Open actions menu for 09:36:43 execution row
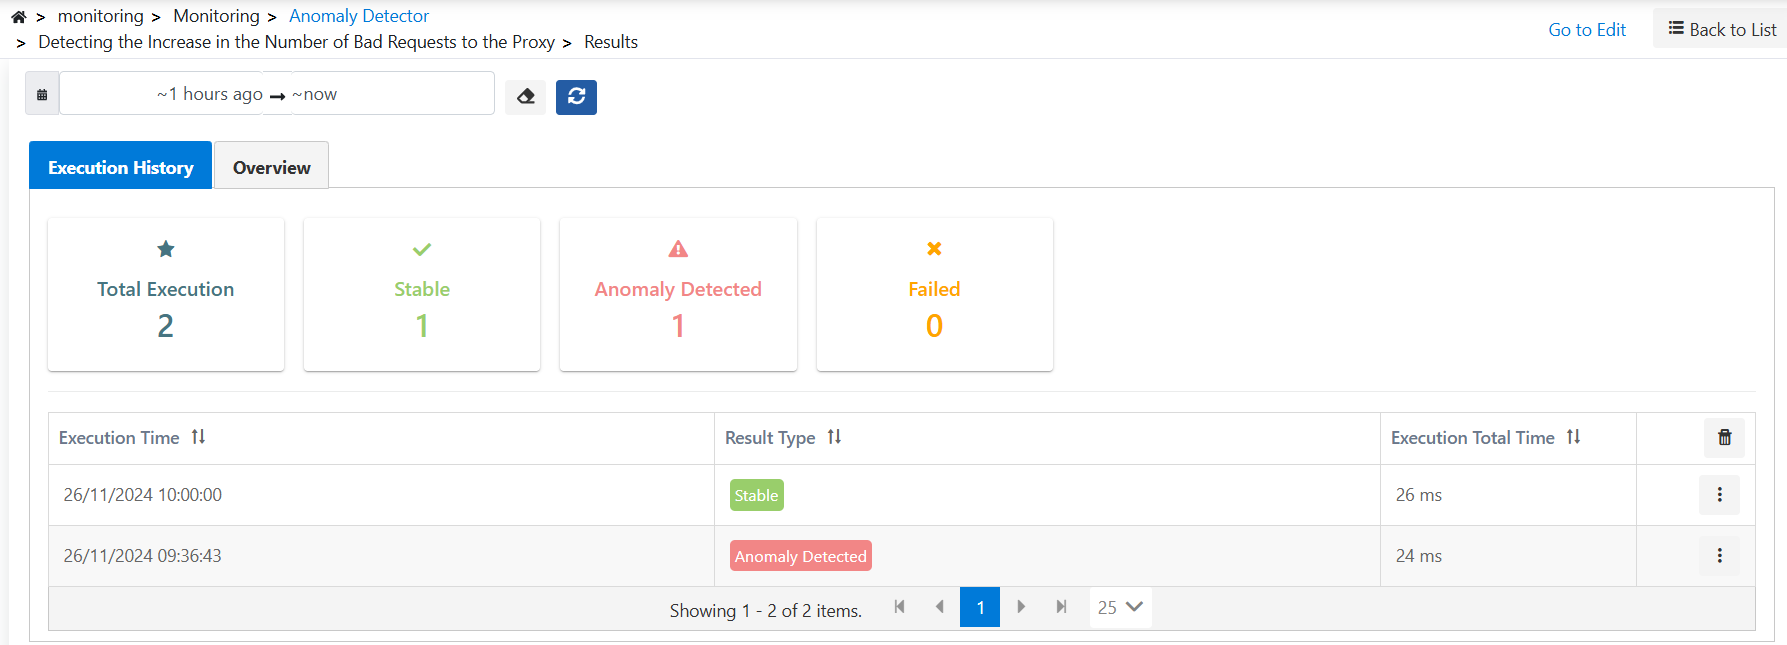 [1719, 556]
